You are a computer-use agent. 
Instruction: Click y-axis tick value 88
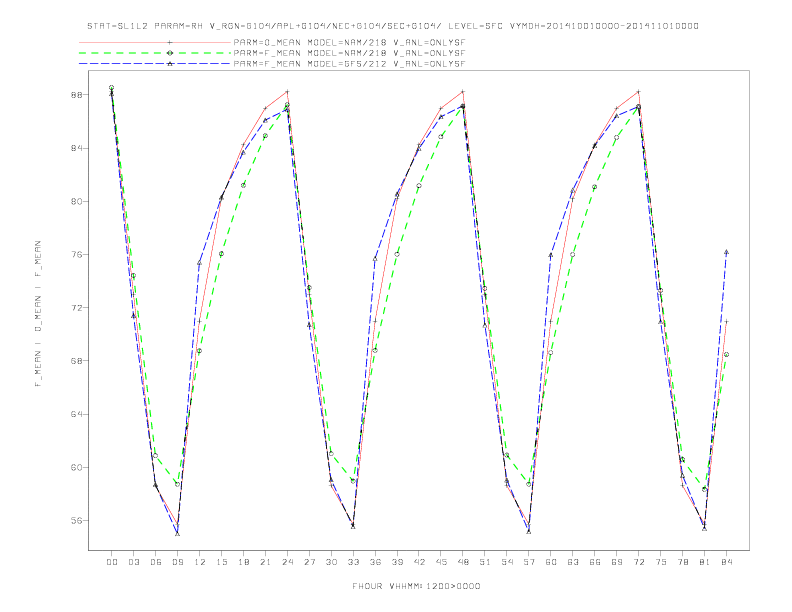pos(78,95)
